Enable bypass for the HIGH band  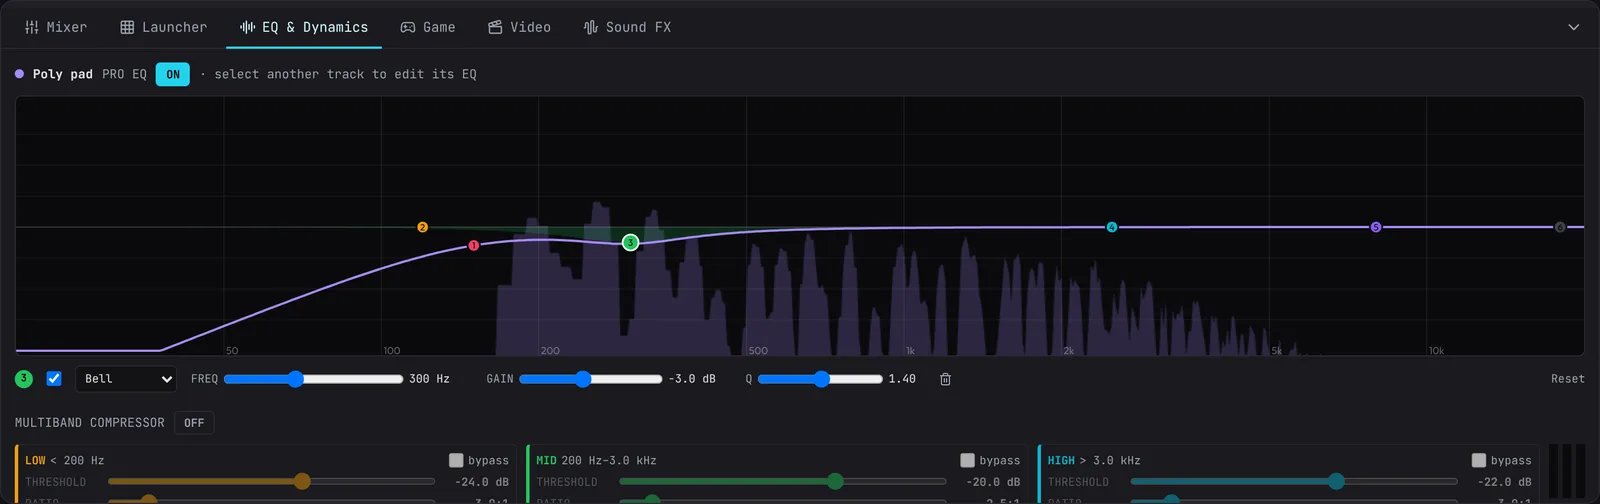[x=1478, y=460]
